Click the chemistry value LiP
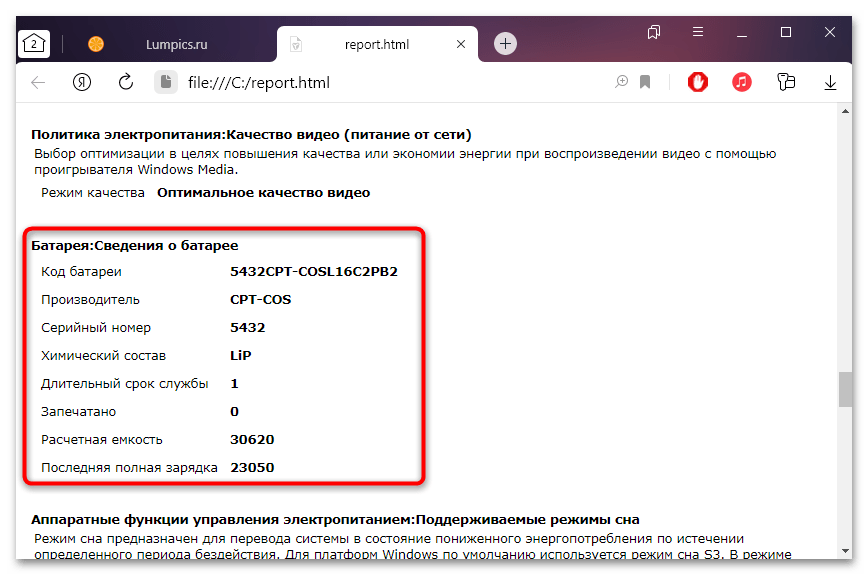Screen dimensions: 868x575 pos(240,355)
